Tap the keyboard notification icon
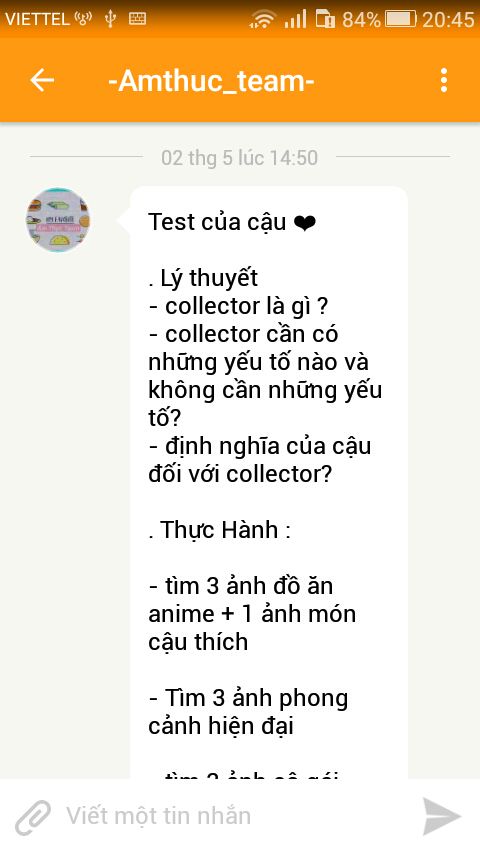Viewport: 480px width, 854px height. pyautogui.click(x=137, y=19)
